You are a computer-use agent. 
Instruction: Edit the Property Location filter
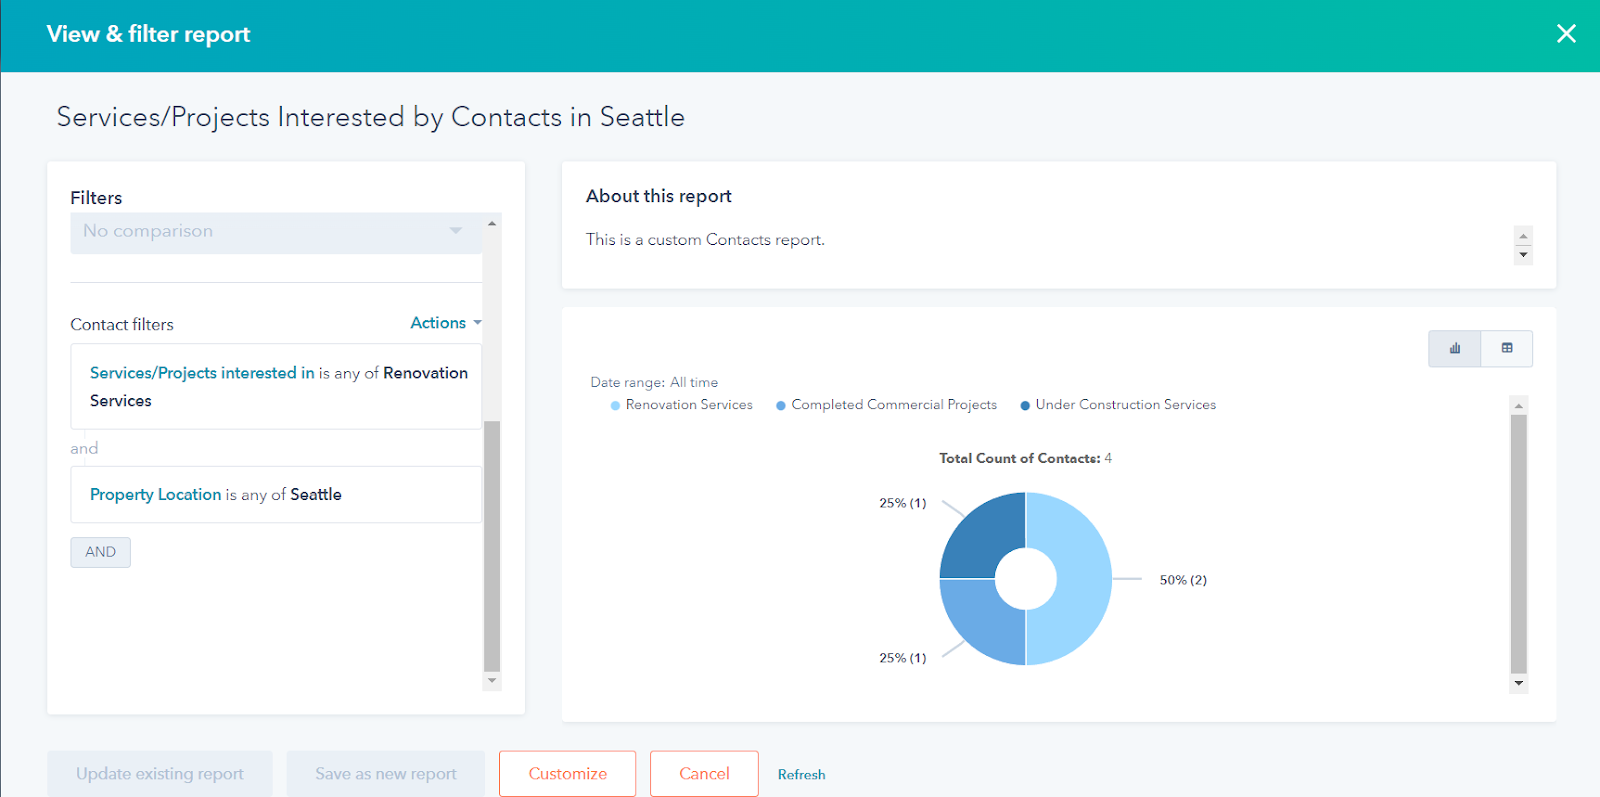pyautogui.click(x=276, y=495)
